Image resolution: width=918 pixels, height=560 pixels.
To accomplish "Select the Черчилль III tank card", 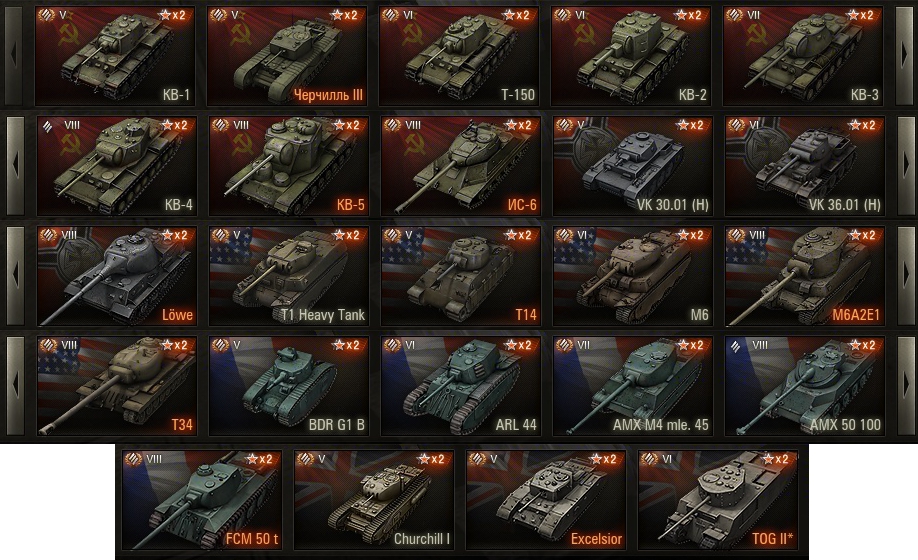I will tap(286, 56).
